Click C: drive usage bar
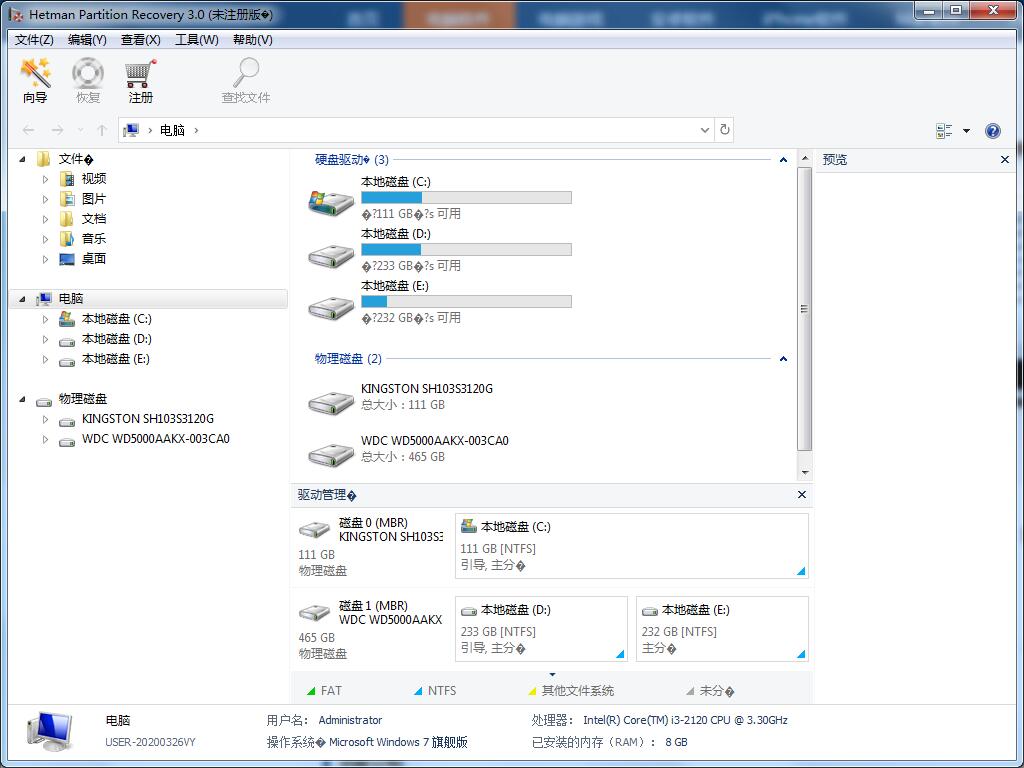Viewport: 1024px width, 768px height. (x=466, y=197)
